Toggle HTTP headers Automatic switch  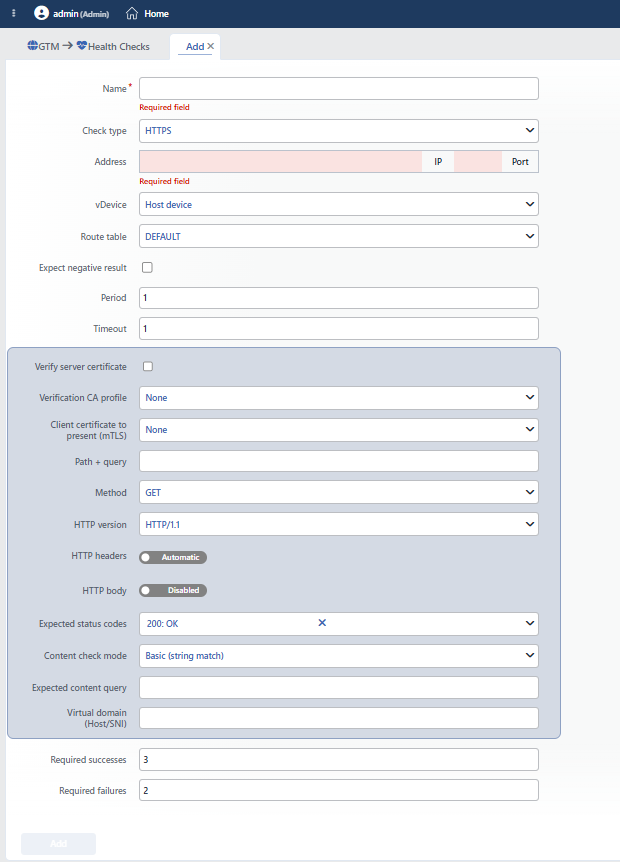173,557
